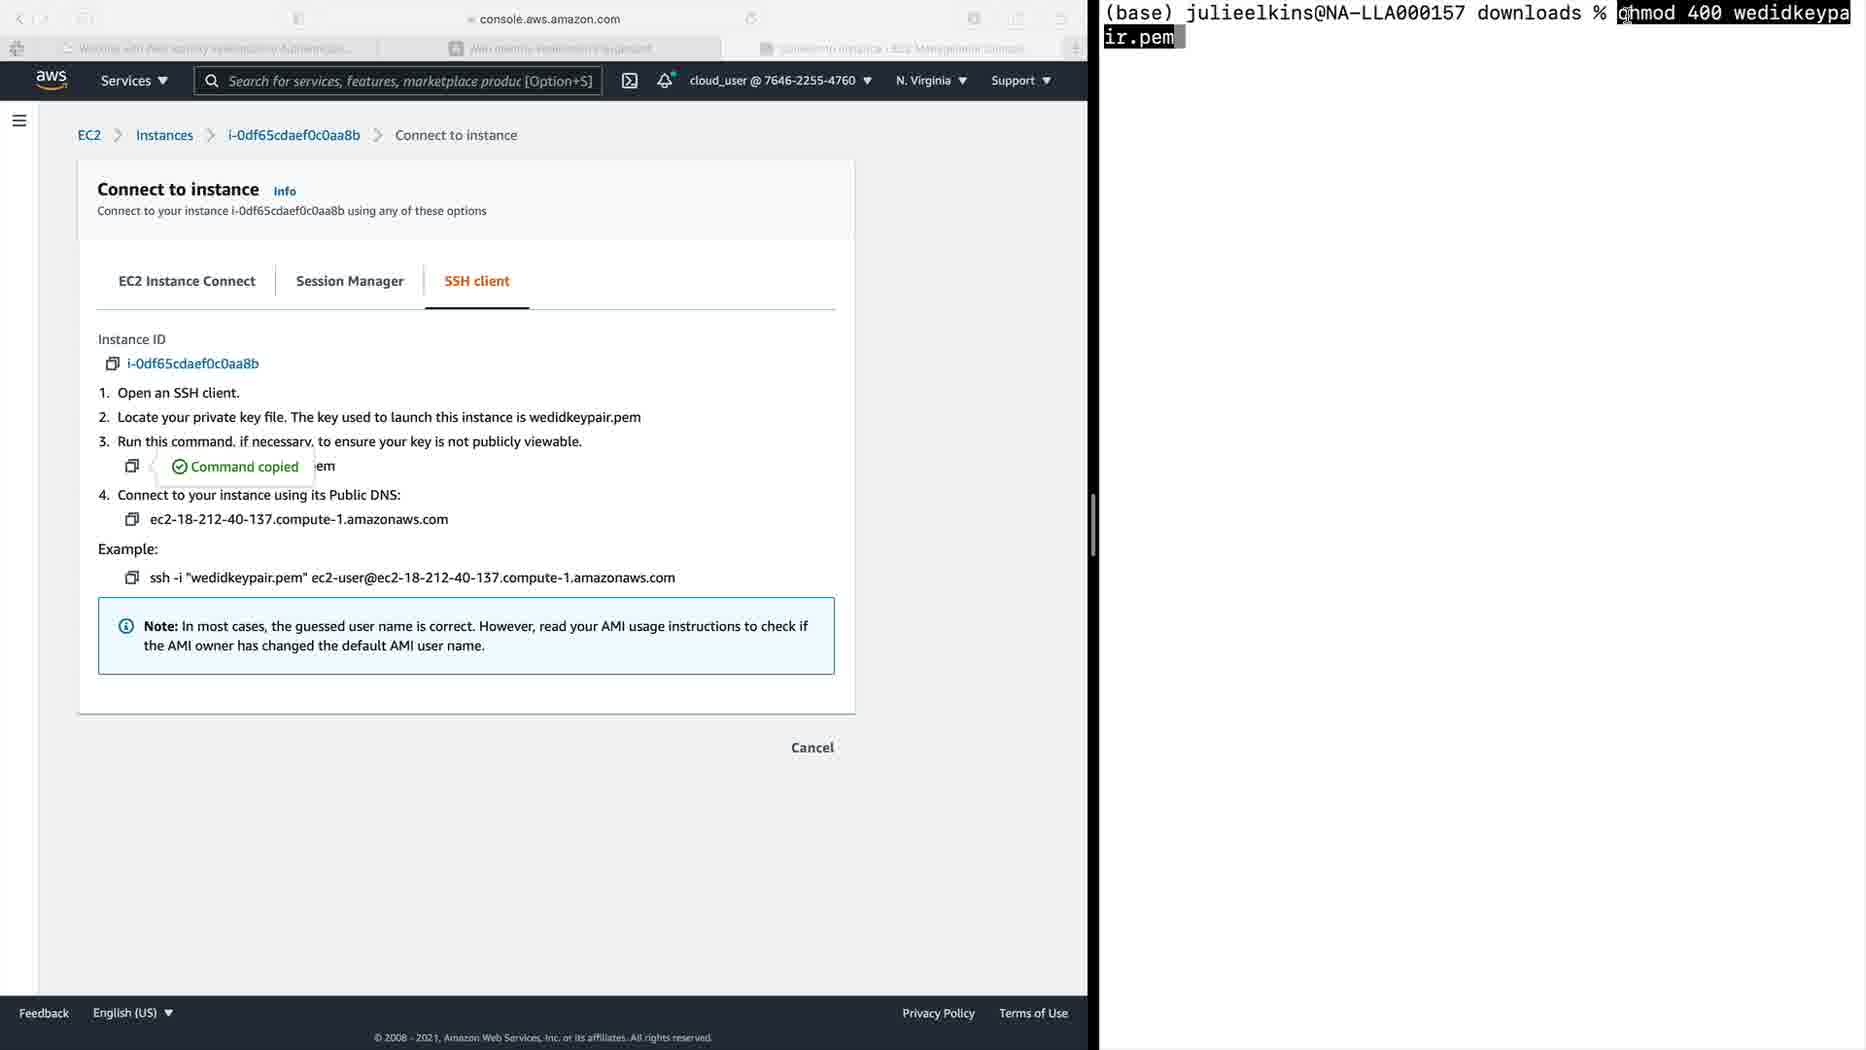Open the Terms of Use link
This screenshot has height=1050, width=1866.
click(1033, 1013)
